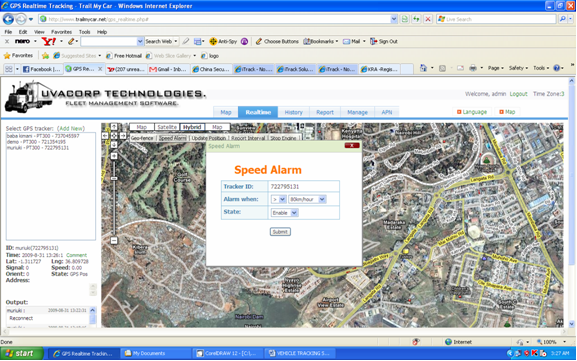Image resolution: width=577 pixels, height=361 pixels.
Task: Click the IE Back navigation arrow
Action: (x=8, y=19)
